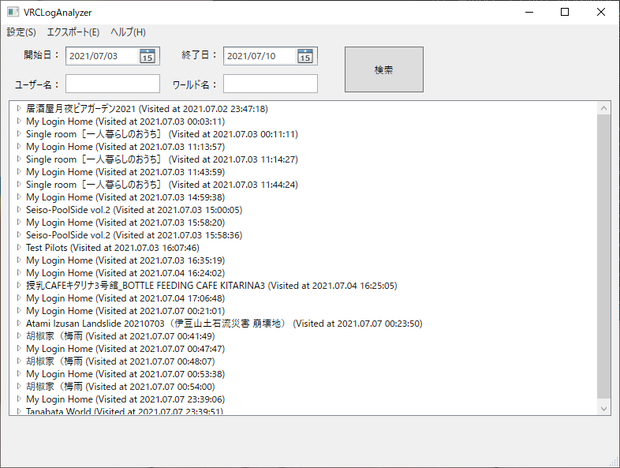Expand the 居酒屋月夜ビアガーデン2021 entry
The height and width of the screenshot is (468, 620).
click(x=19, y=108)
